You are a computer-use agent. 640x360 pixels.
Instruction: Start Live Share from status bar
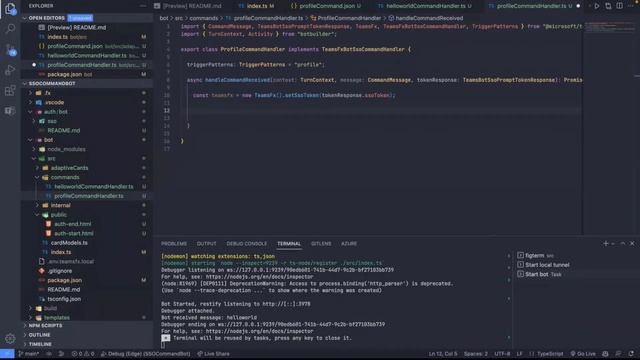pos(213,354)
